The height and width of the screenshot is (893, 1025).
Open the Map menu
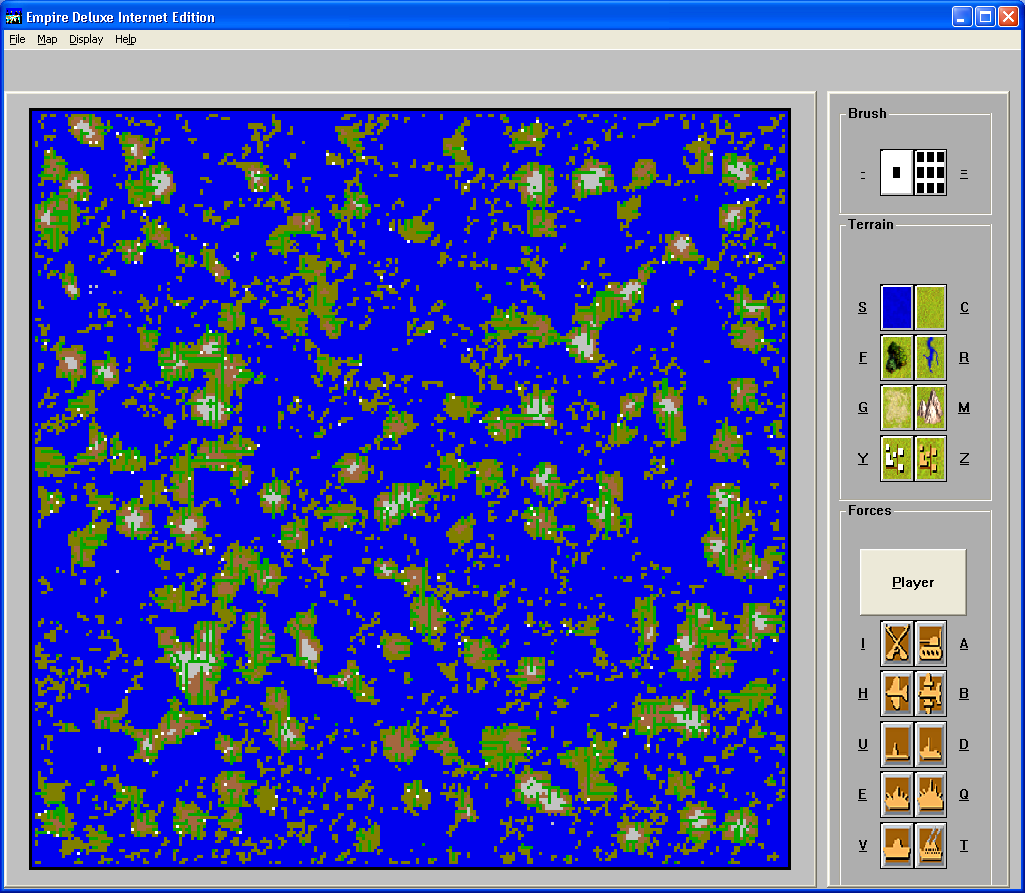click(47, 40)
